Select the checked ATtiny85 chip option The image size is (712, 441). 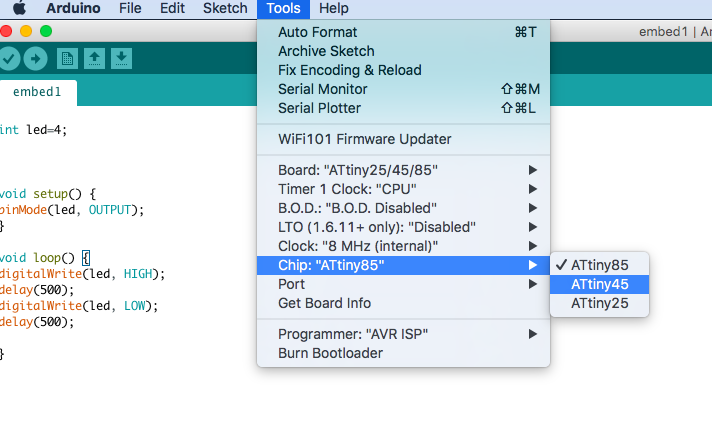[599, 265]
